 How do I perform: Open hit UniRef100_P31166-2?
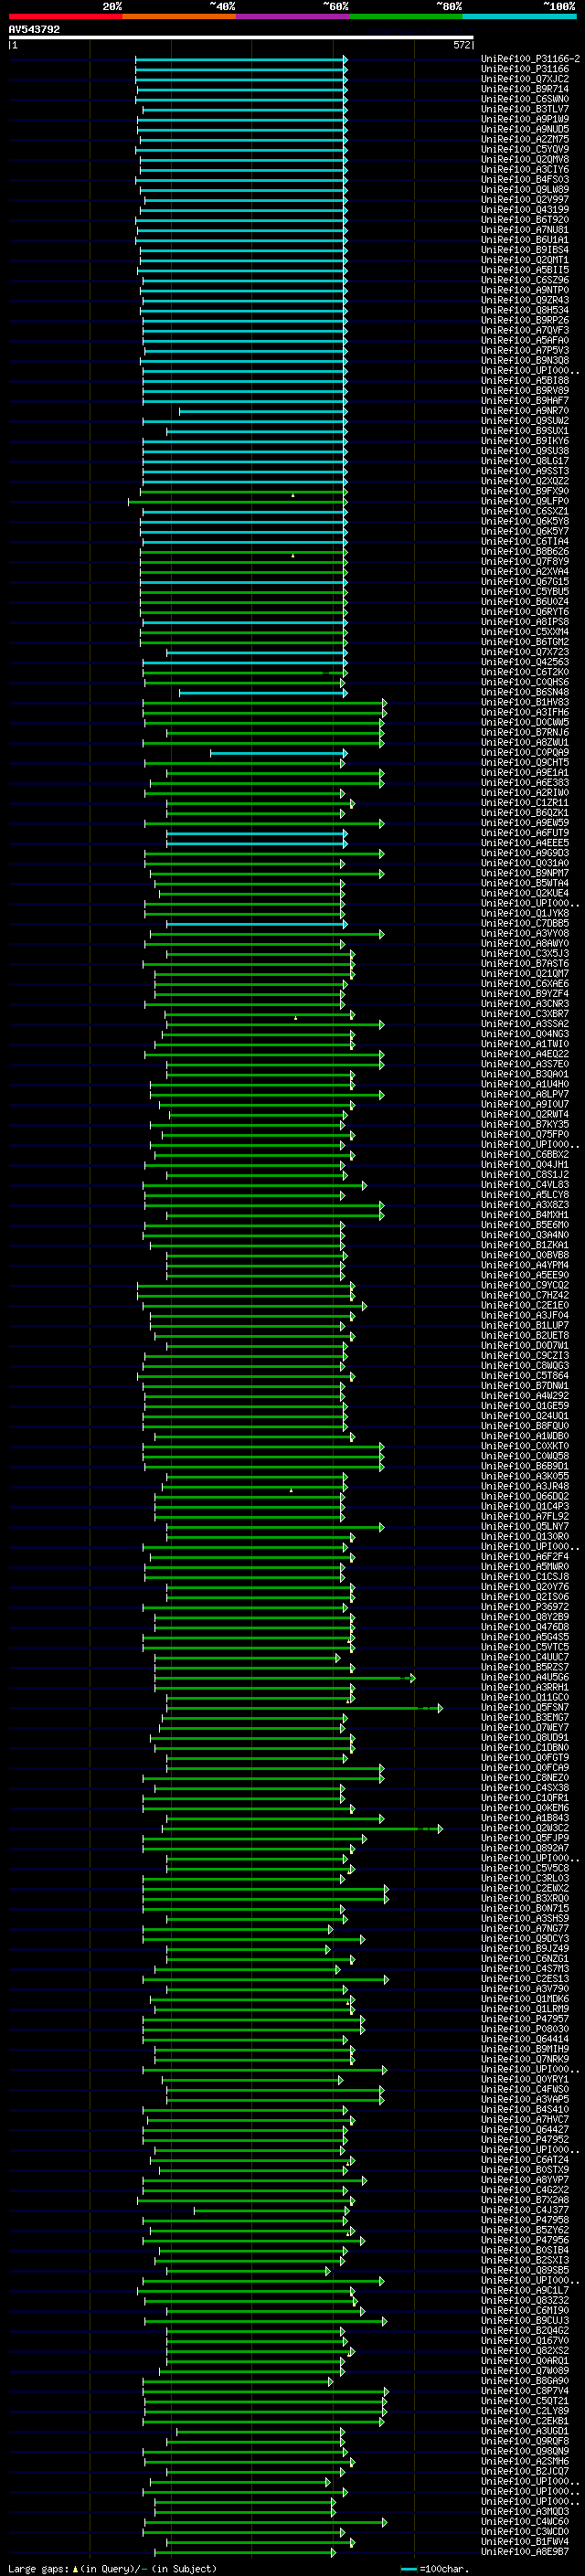point(530,59)
